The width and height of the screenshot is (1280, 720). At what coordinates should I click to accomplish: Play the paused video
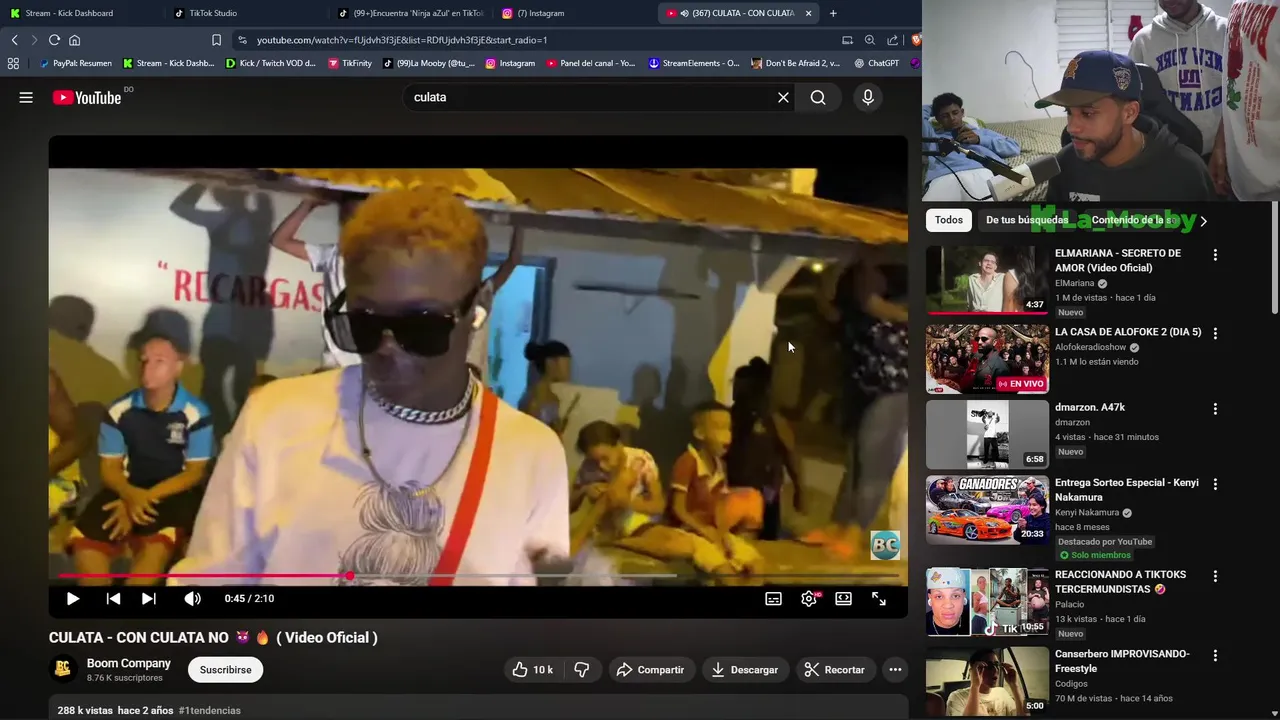point(73,598)
